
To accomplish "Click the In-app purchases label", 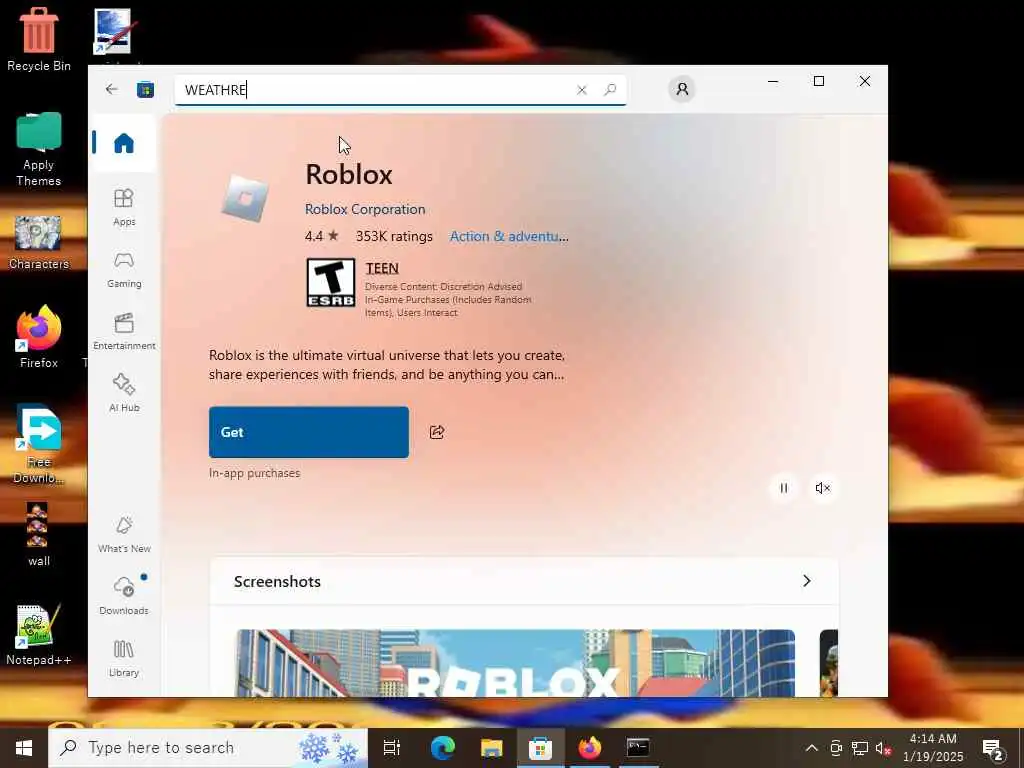I will tap(254, 473).
